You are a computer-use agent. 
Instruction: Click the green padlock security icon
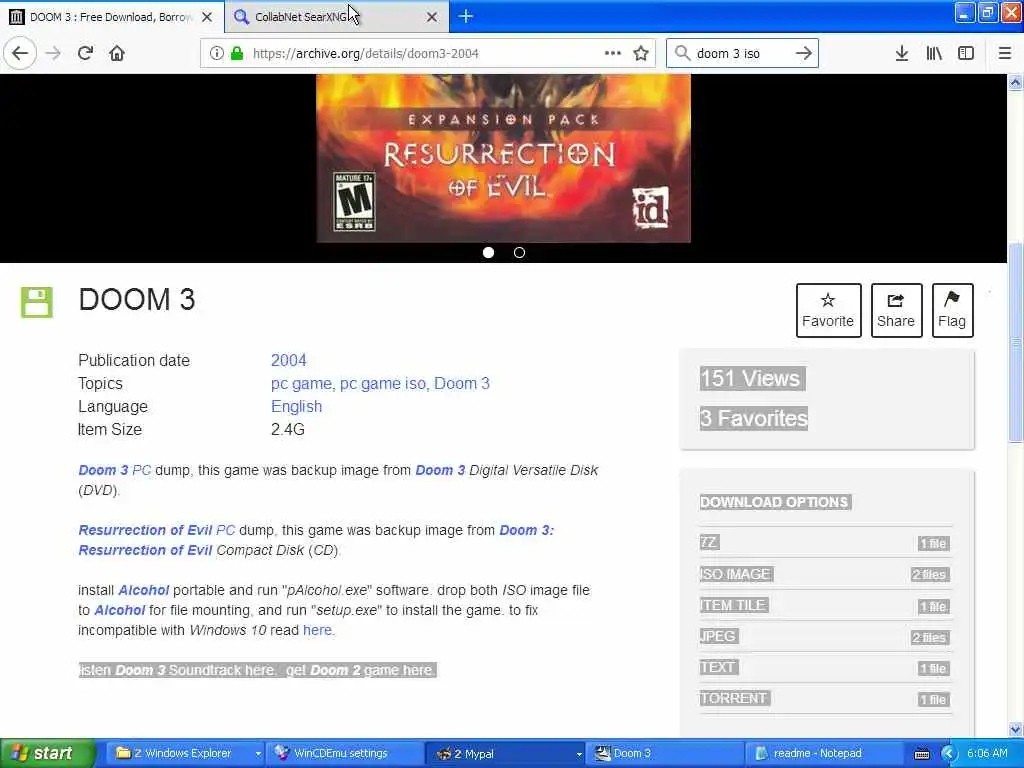pos(237,54)
